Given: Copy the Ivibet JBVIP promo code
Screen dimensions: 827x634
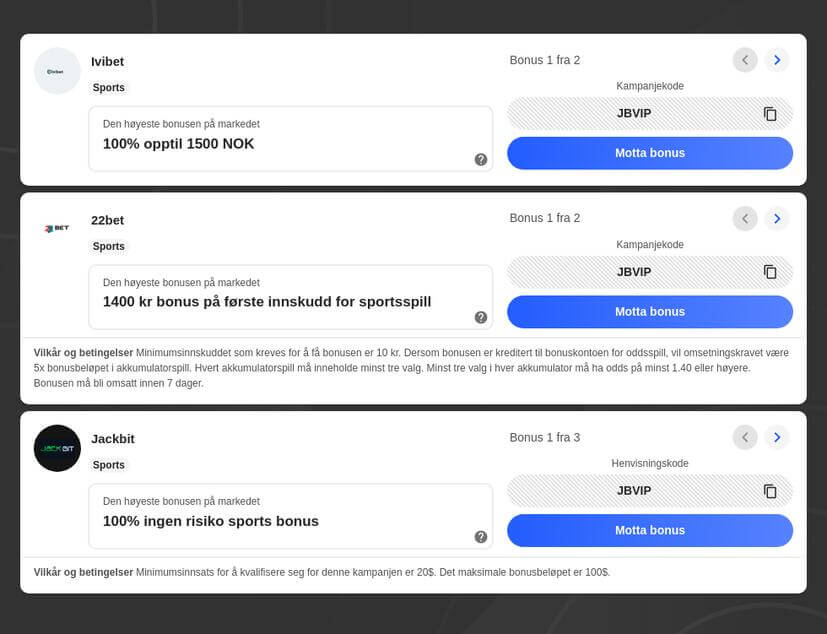Looking at the screenshot, I should point(770,114).
